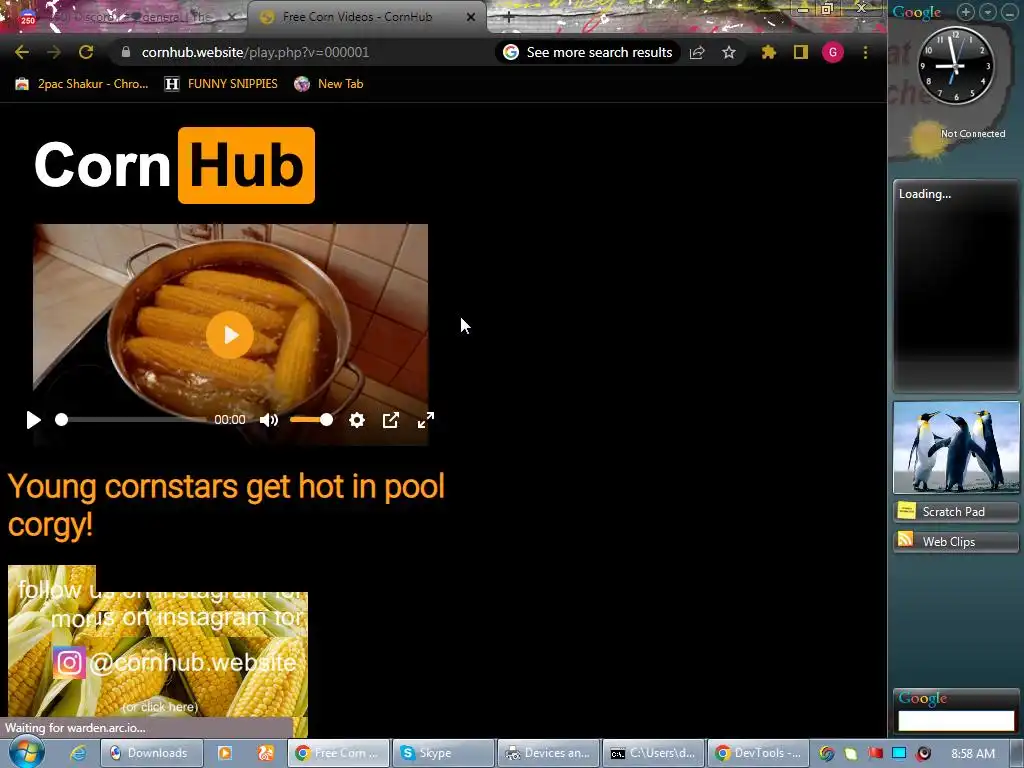This screenshot has height=768, width=1024.
Task: Click See more search results chip
Action: coord(588,52)
